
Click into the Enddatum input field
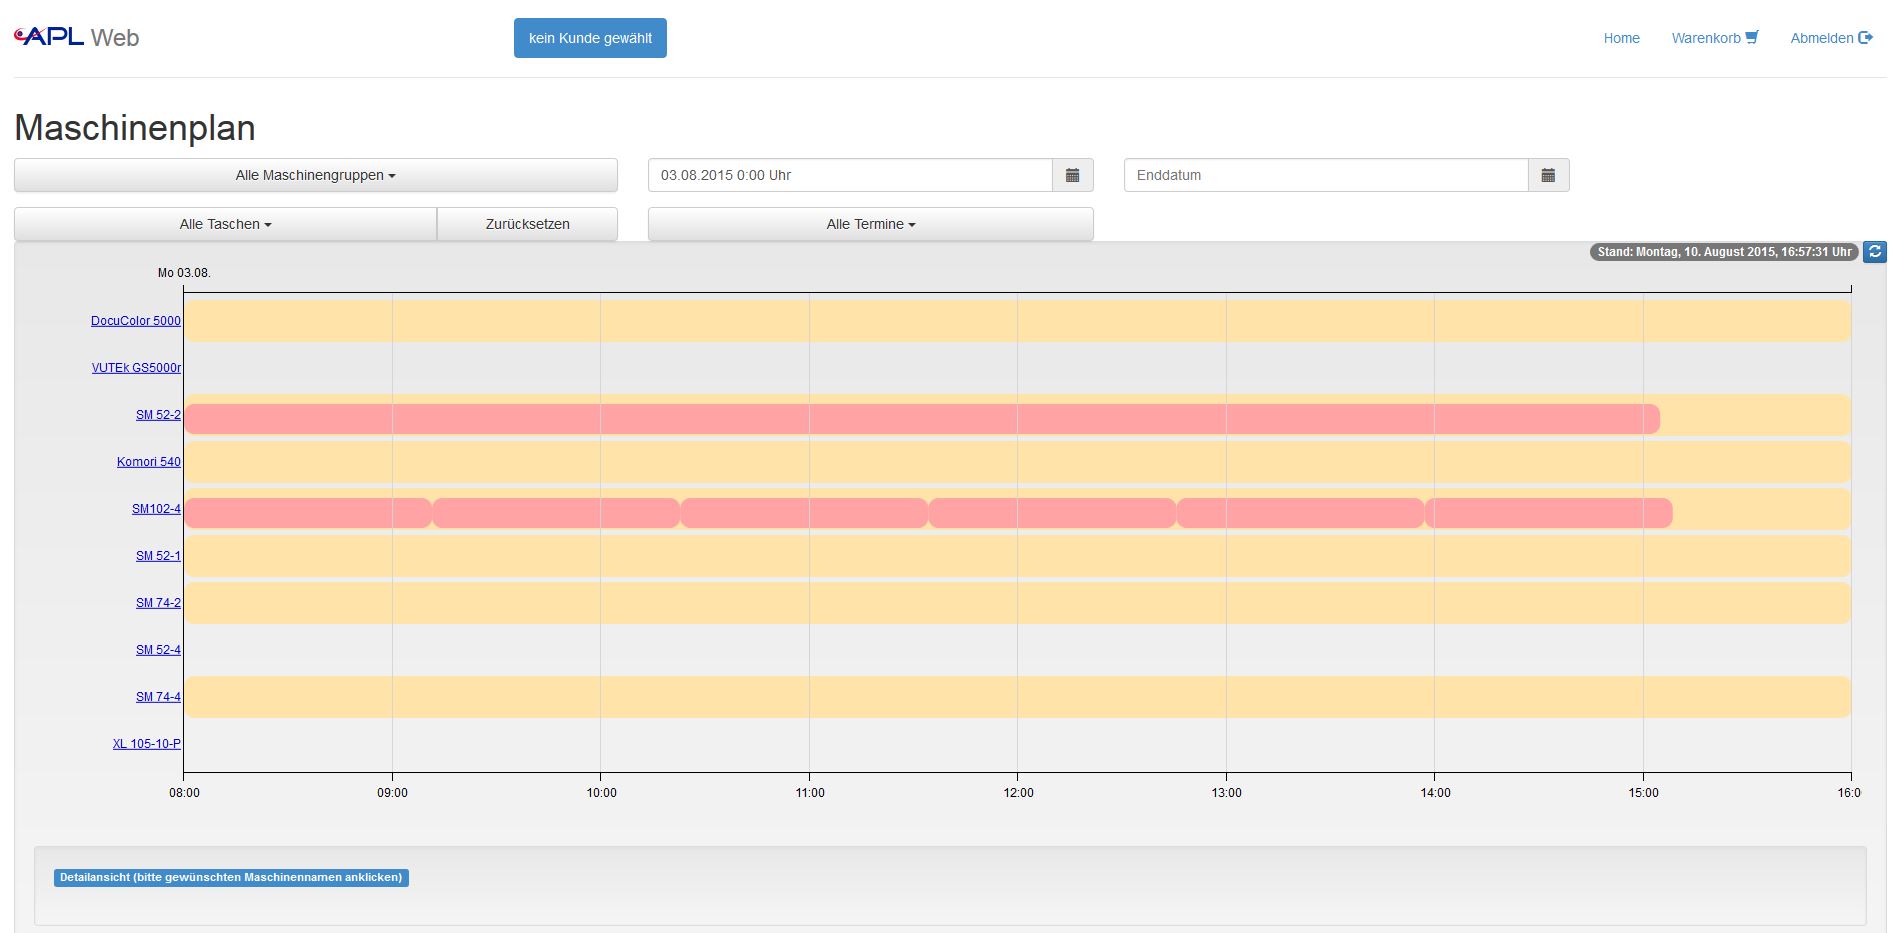tap(1326, 175)
